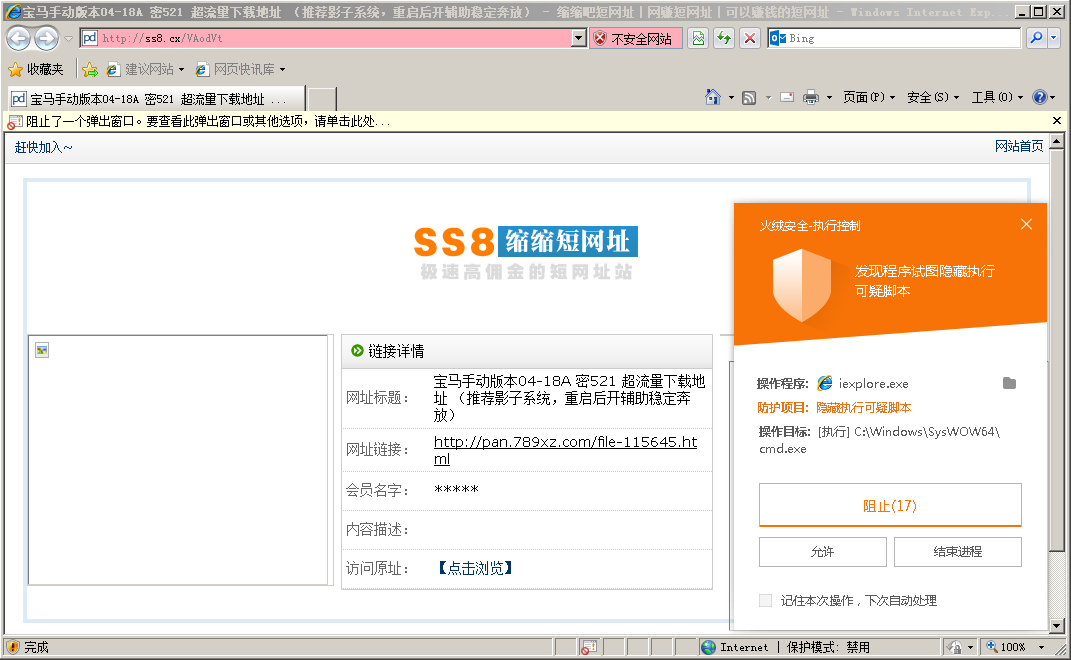Go to 网站首页 link
Image resolution: width=1071 pixels, height=660 pixels.
[1019, 146]
